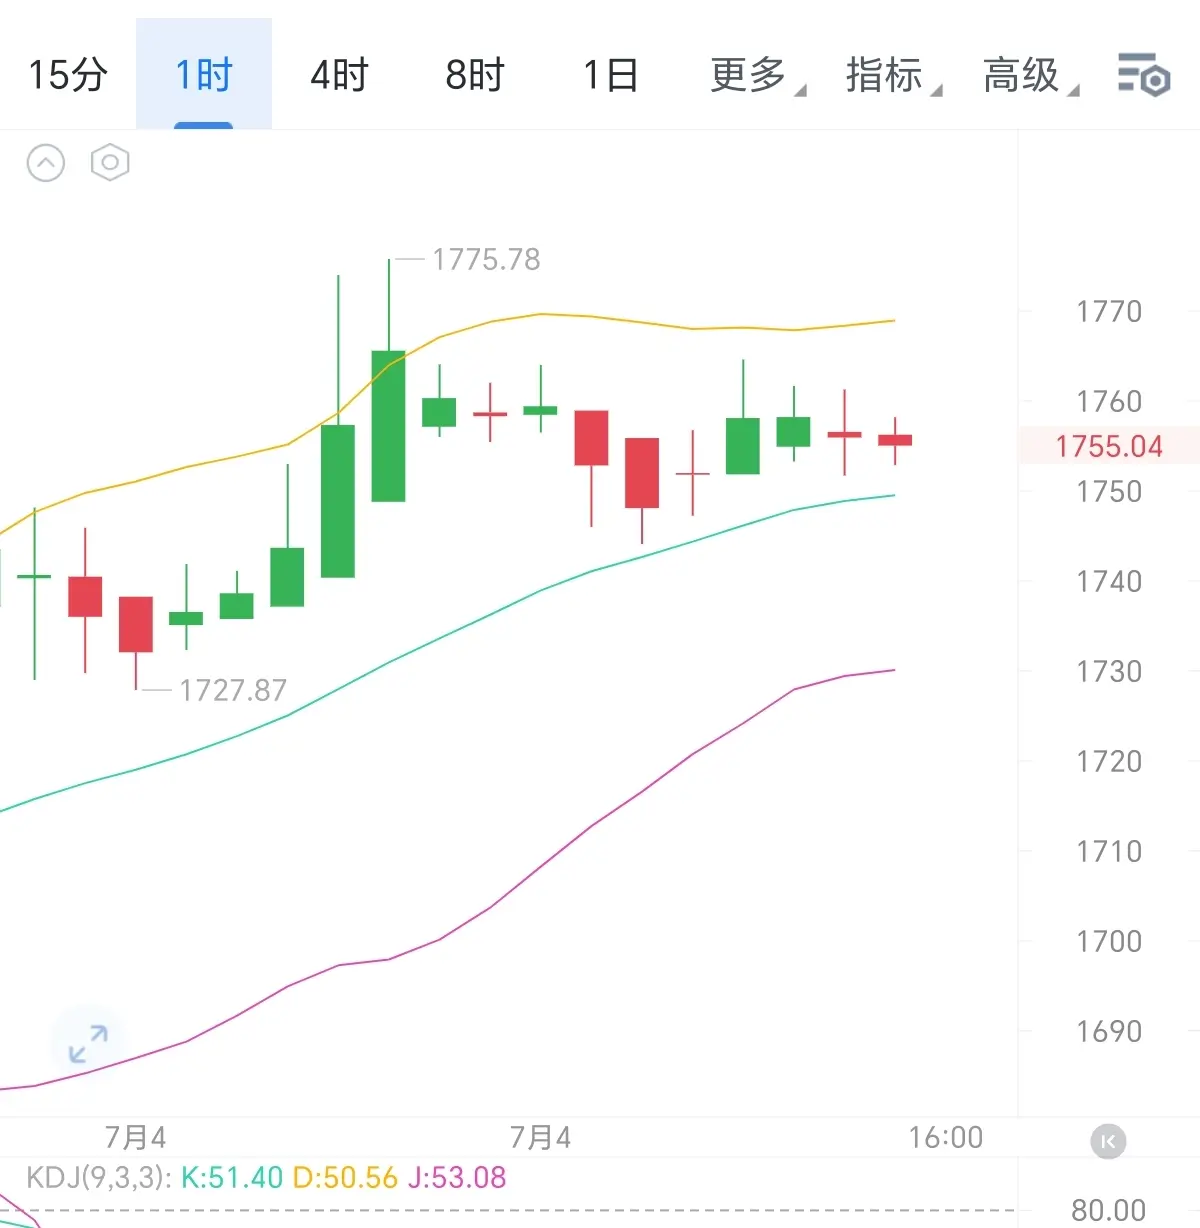Tap the J:53.08 magenta value

pyautogui.click(x=457, y=1177)
